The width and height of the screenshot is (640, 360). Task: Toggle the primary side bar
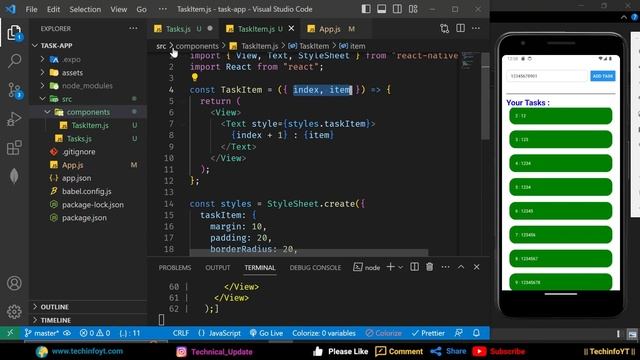tap(366, 9)
